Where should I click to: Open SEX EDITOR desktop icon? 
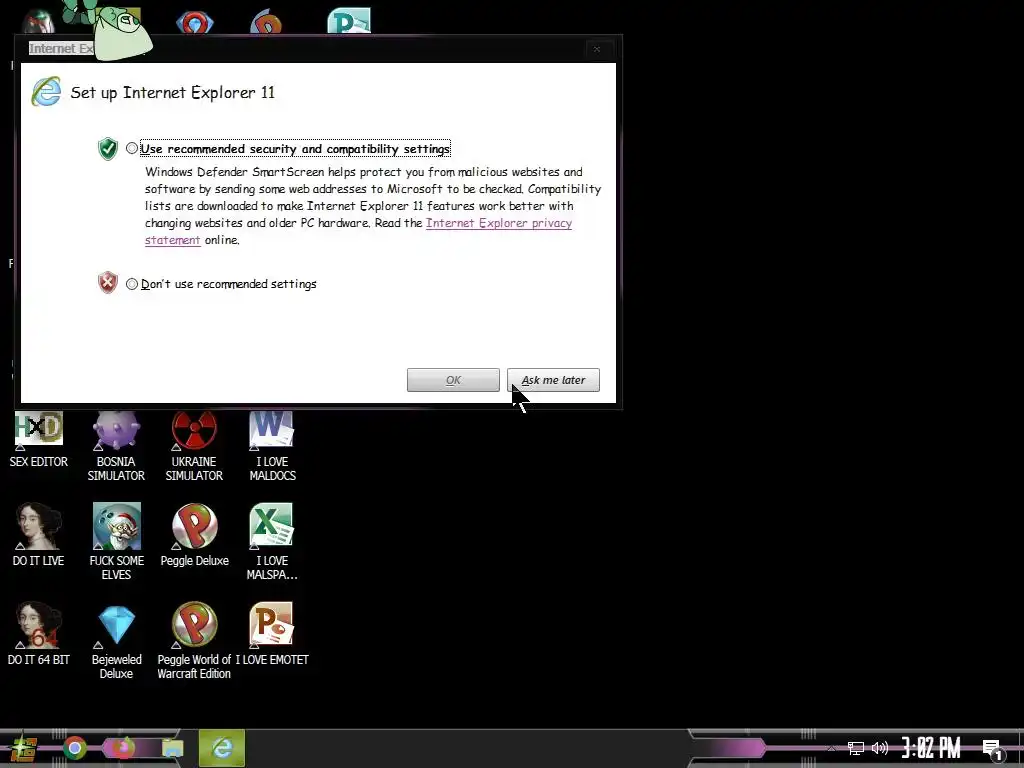point(39,440)
